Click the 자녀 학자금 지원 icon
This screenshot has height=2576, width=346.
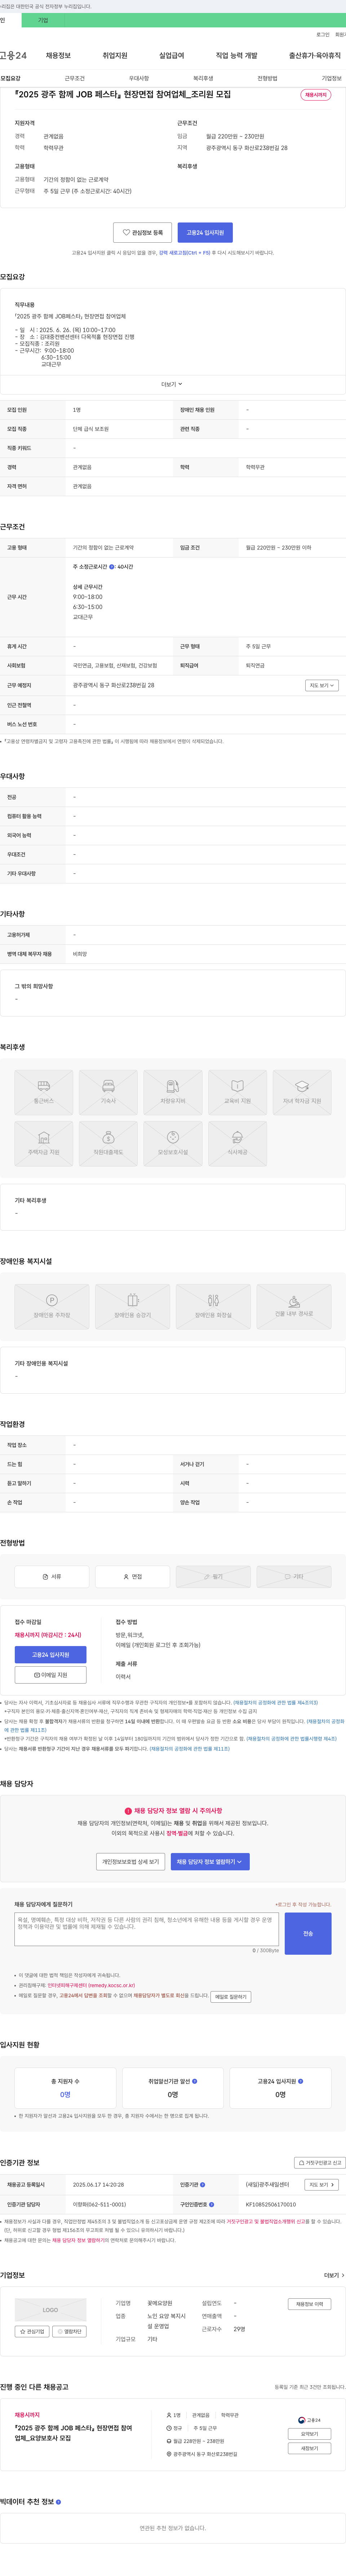302,1092
